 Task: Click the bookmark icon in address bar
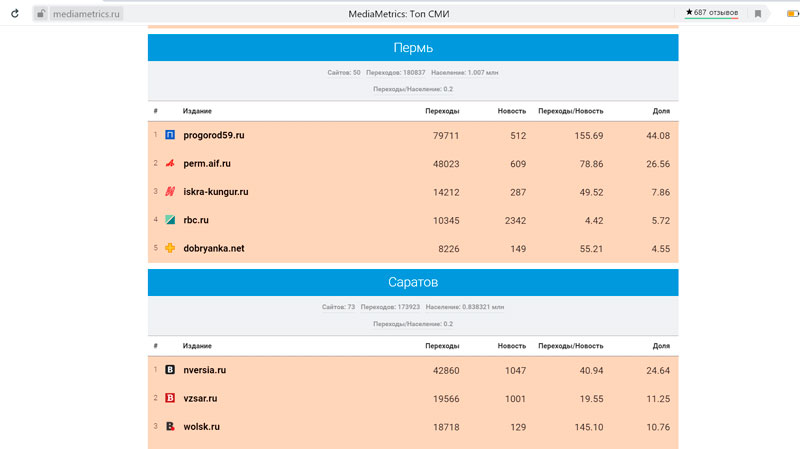[x=758, y=14]
